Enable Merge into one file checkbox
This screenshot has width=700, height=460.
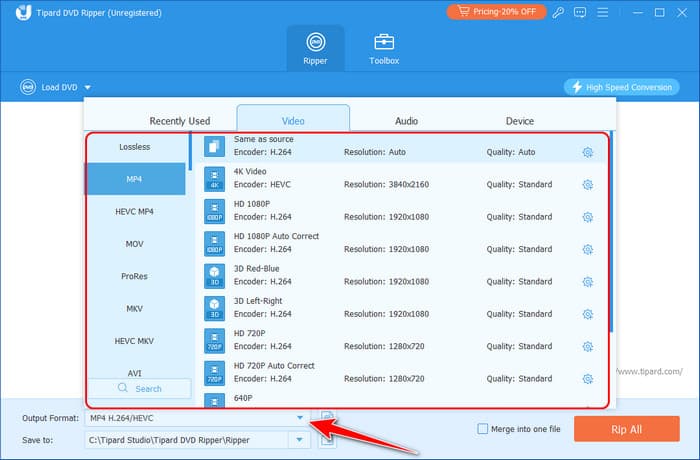tap(483, 428)
